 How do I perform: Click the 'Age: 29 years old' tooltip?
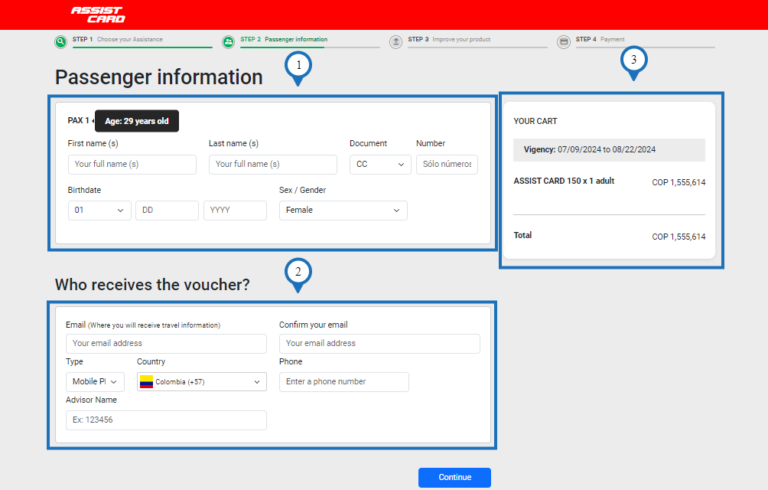tap(137, 121)
